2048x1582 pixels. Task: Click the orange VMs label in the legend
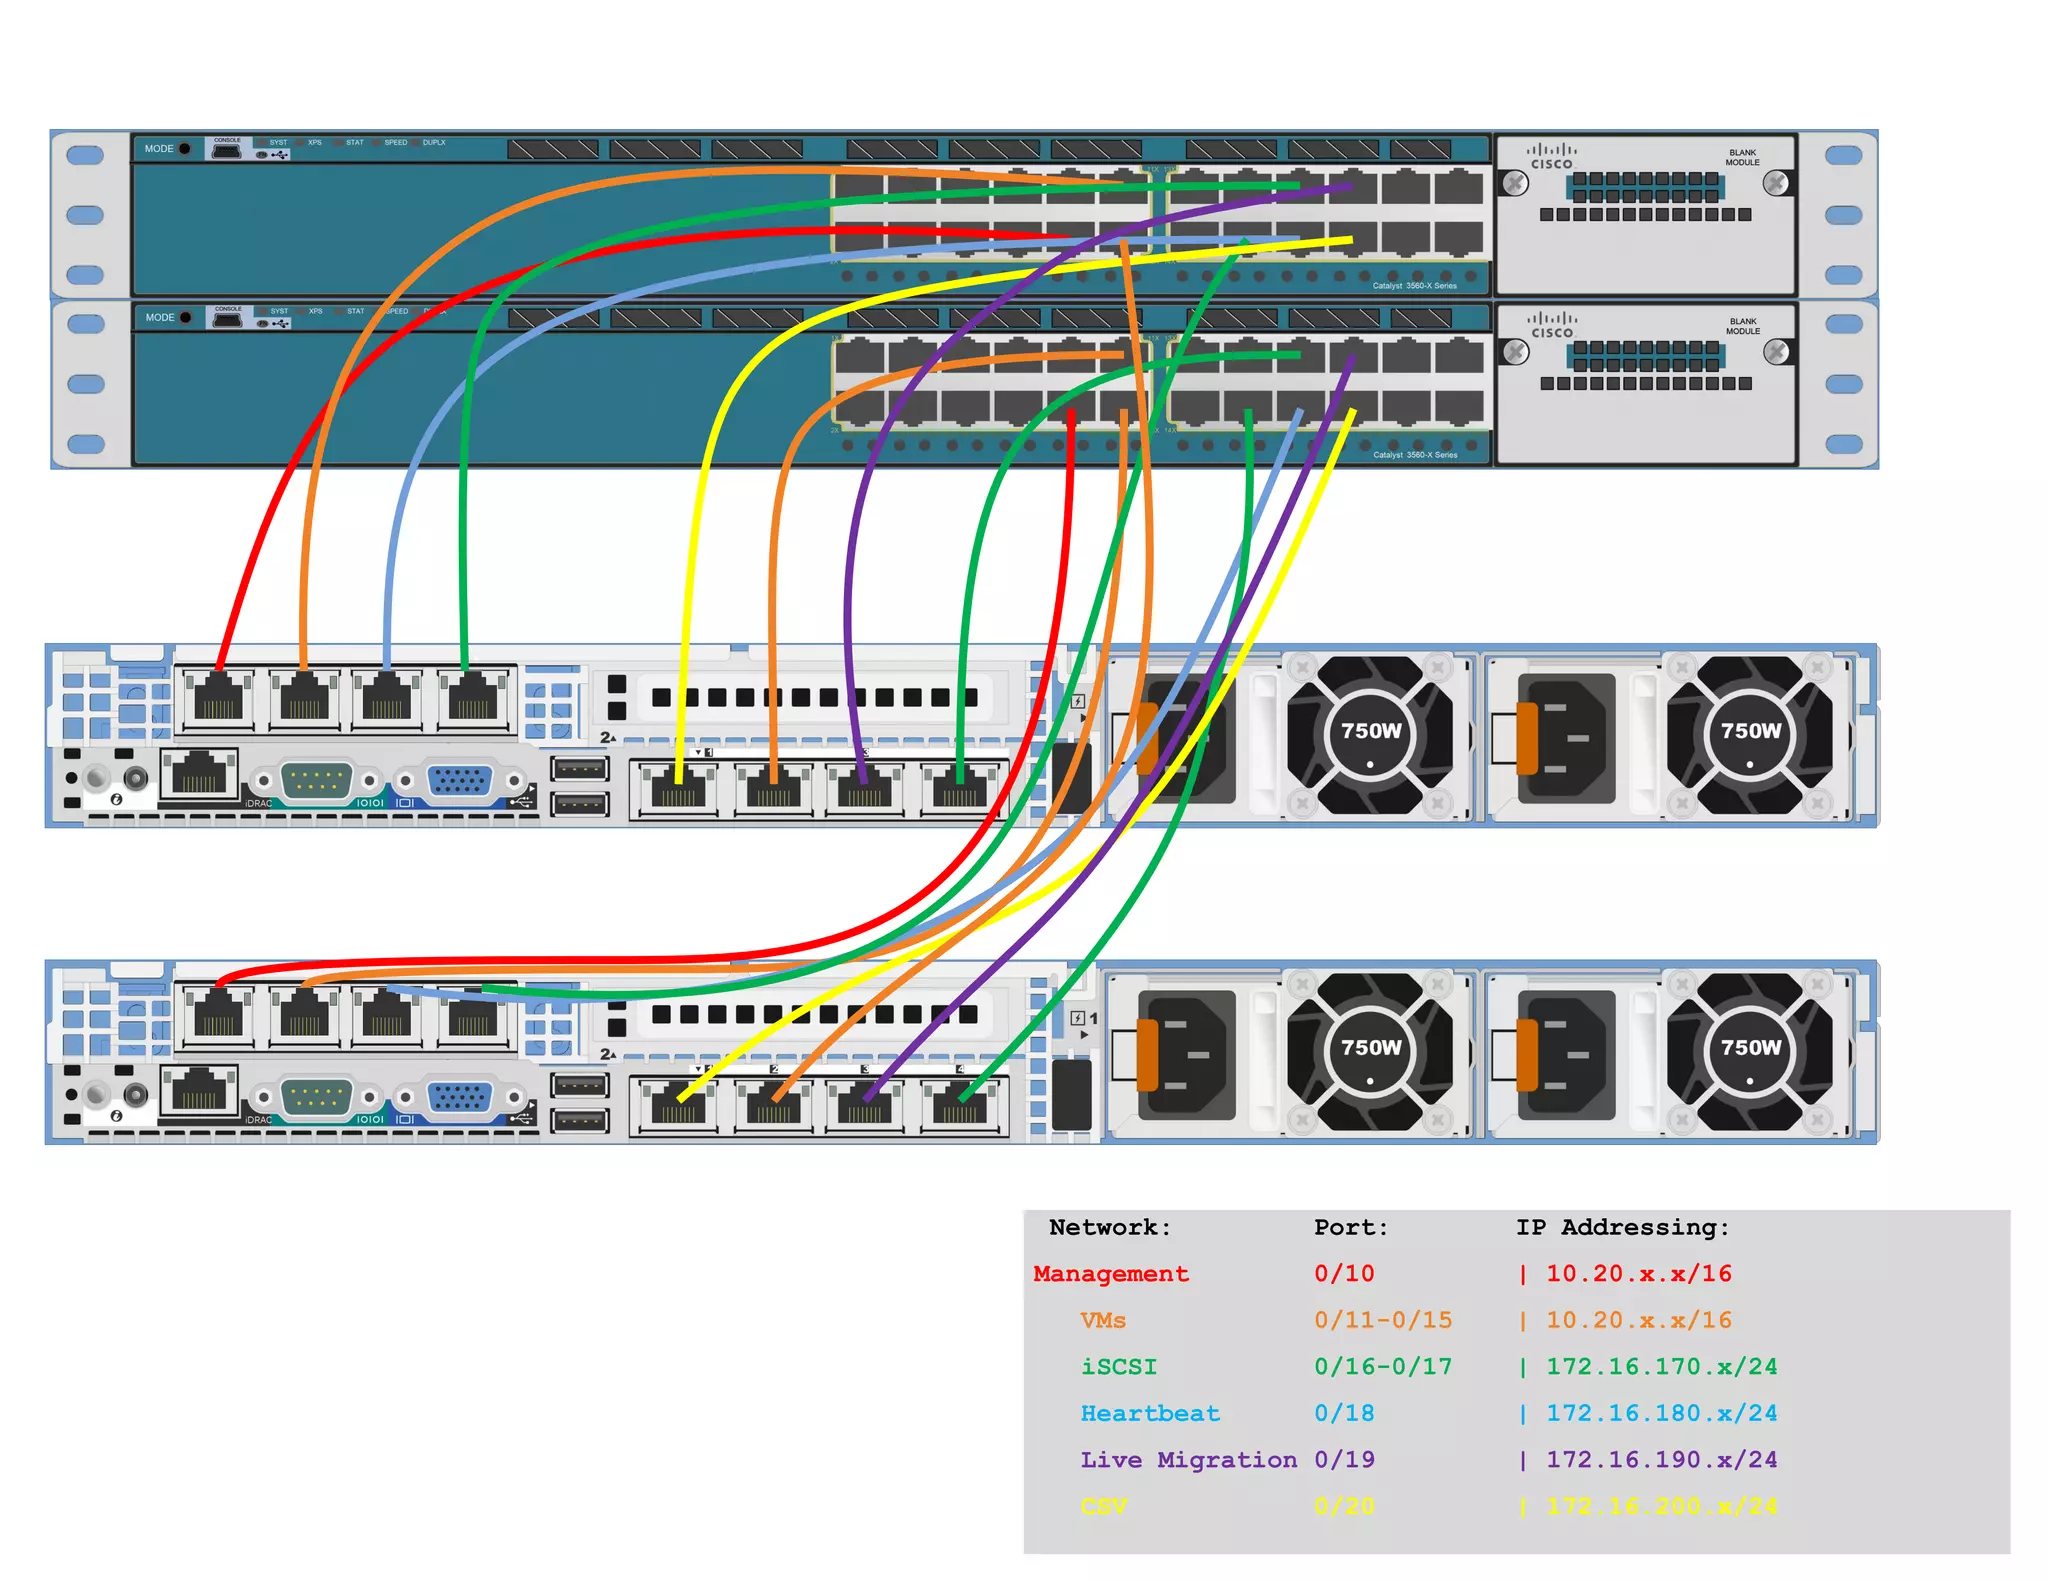coord(1102,1321)
